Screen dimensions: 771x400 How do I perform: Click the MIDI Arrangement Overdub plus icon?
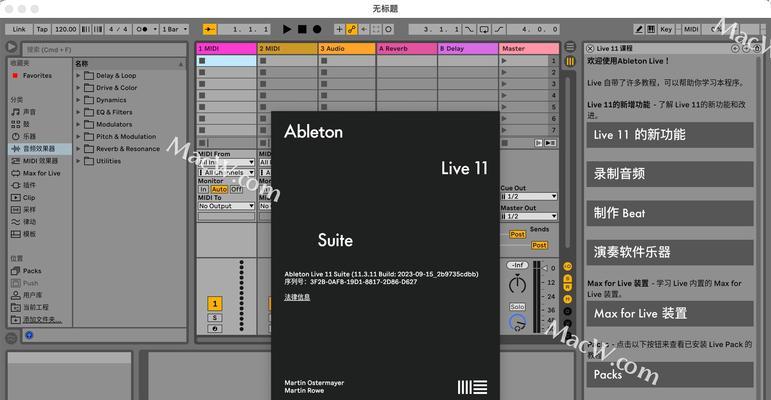click(x=339, y=30)
